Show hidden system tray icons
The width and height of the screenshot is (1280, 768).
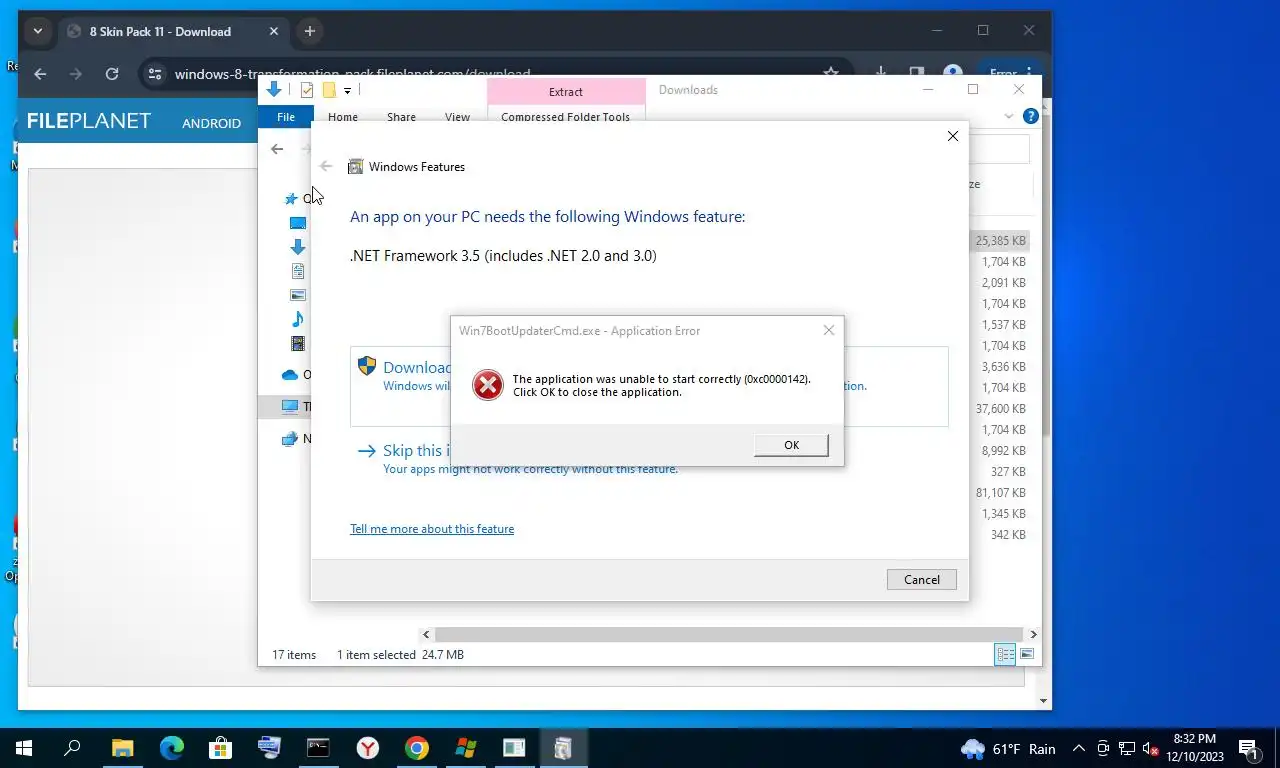pos(1079,748)
